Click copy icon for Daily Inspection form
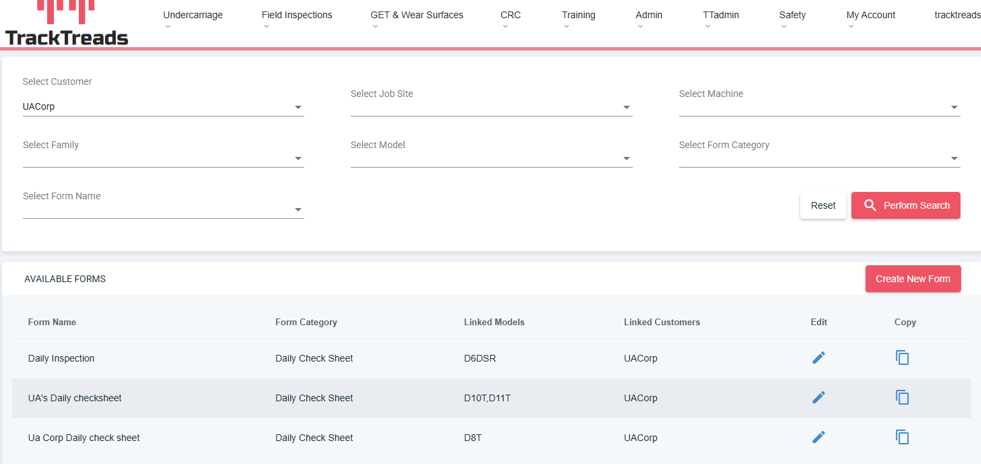Viewport: 981px width, 464px height. pyautogui.click(x=902, y=358)
